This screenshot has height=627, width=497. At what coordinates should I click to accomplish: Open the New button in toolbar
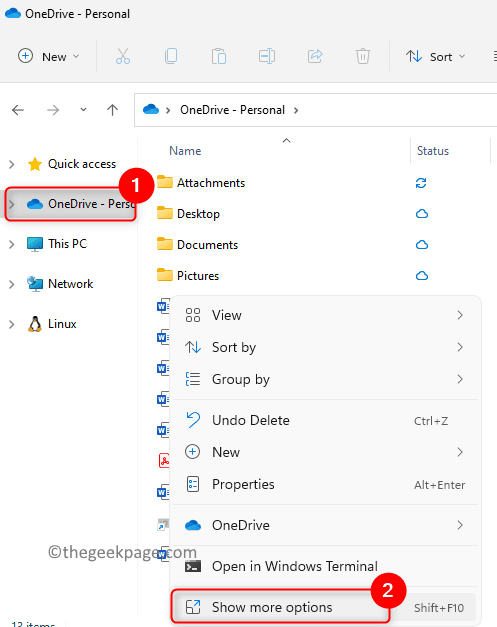pyautogui.click(x=48, y=56)
